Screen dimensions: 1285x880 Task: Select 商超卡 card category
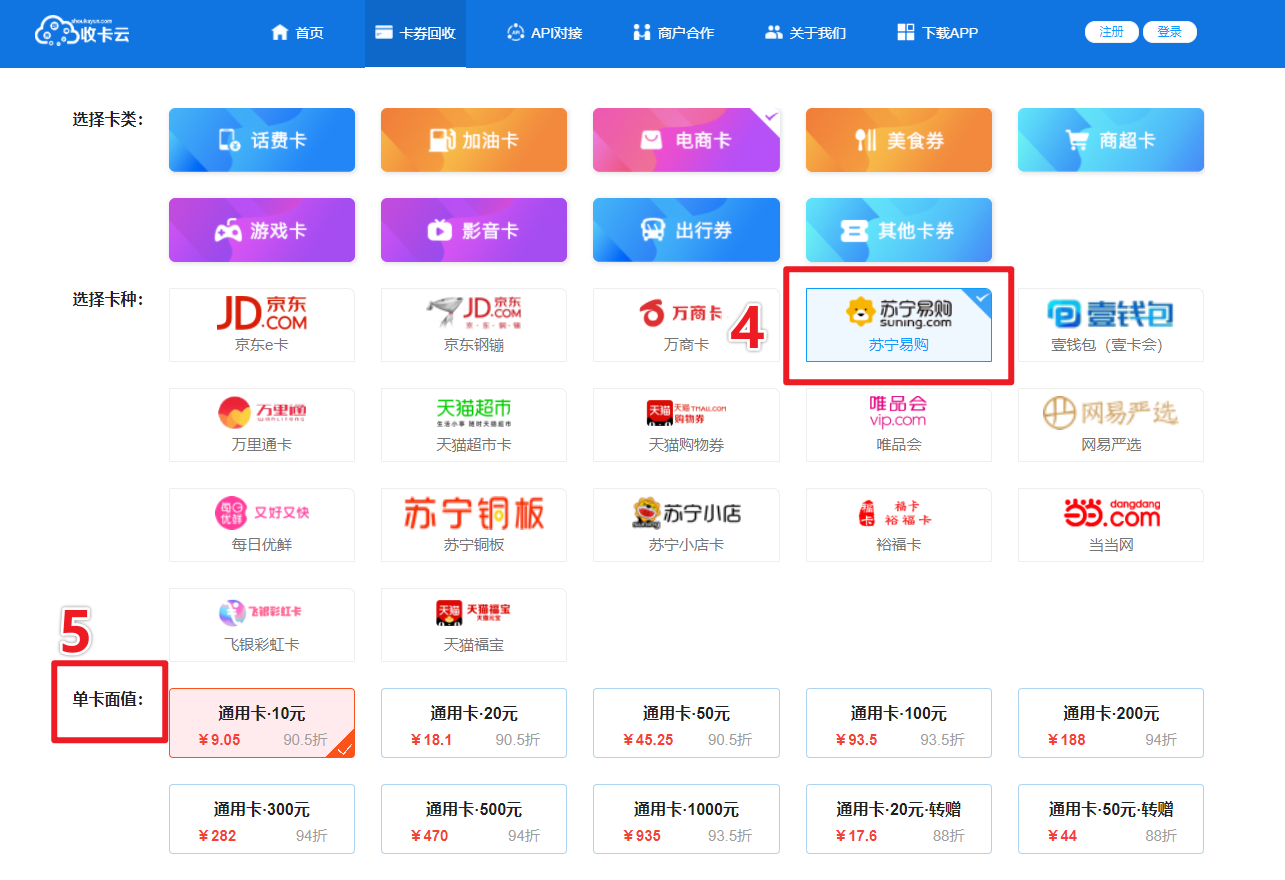(x=1111, y=140)
